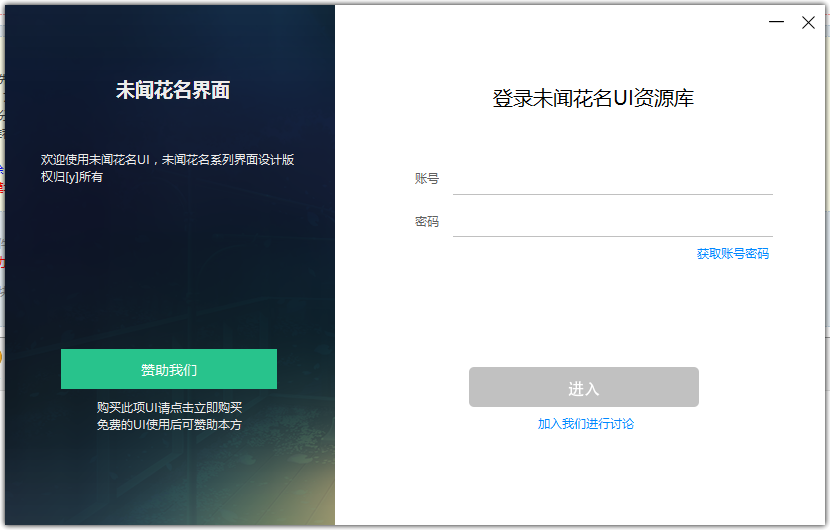
Task: Click the 权归[y]所有 copyright line
Action: point(72,177)
